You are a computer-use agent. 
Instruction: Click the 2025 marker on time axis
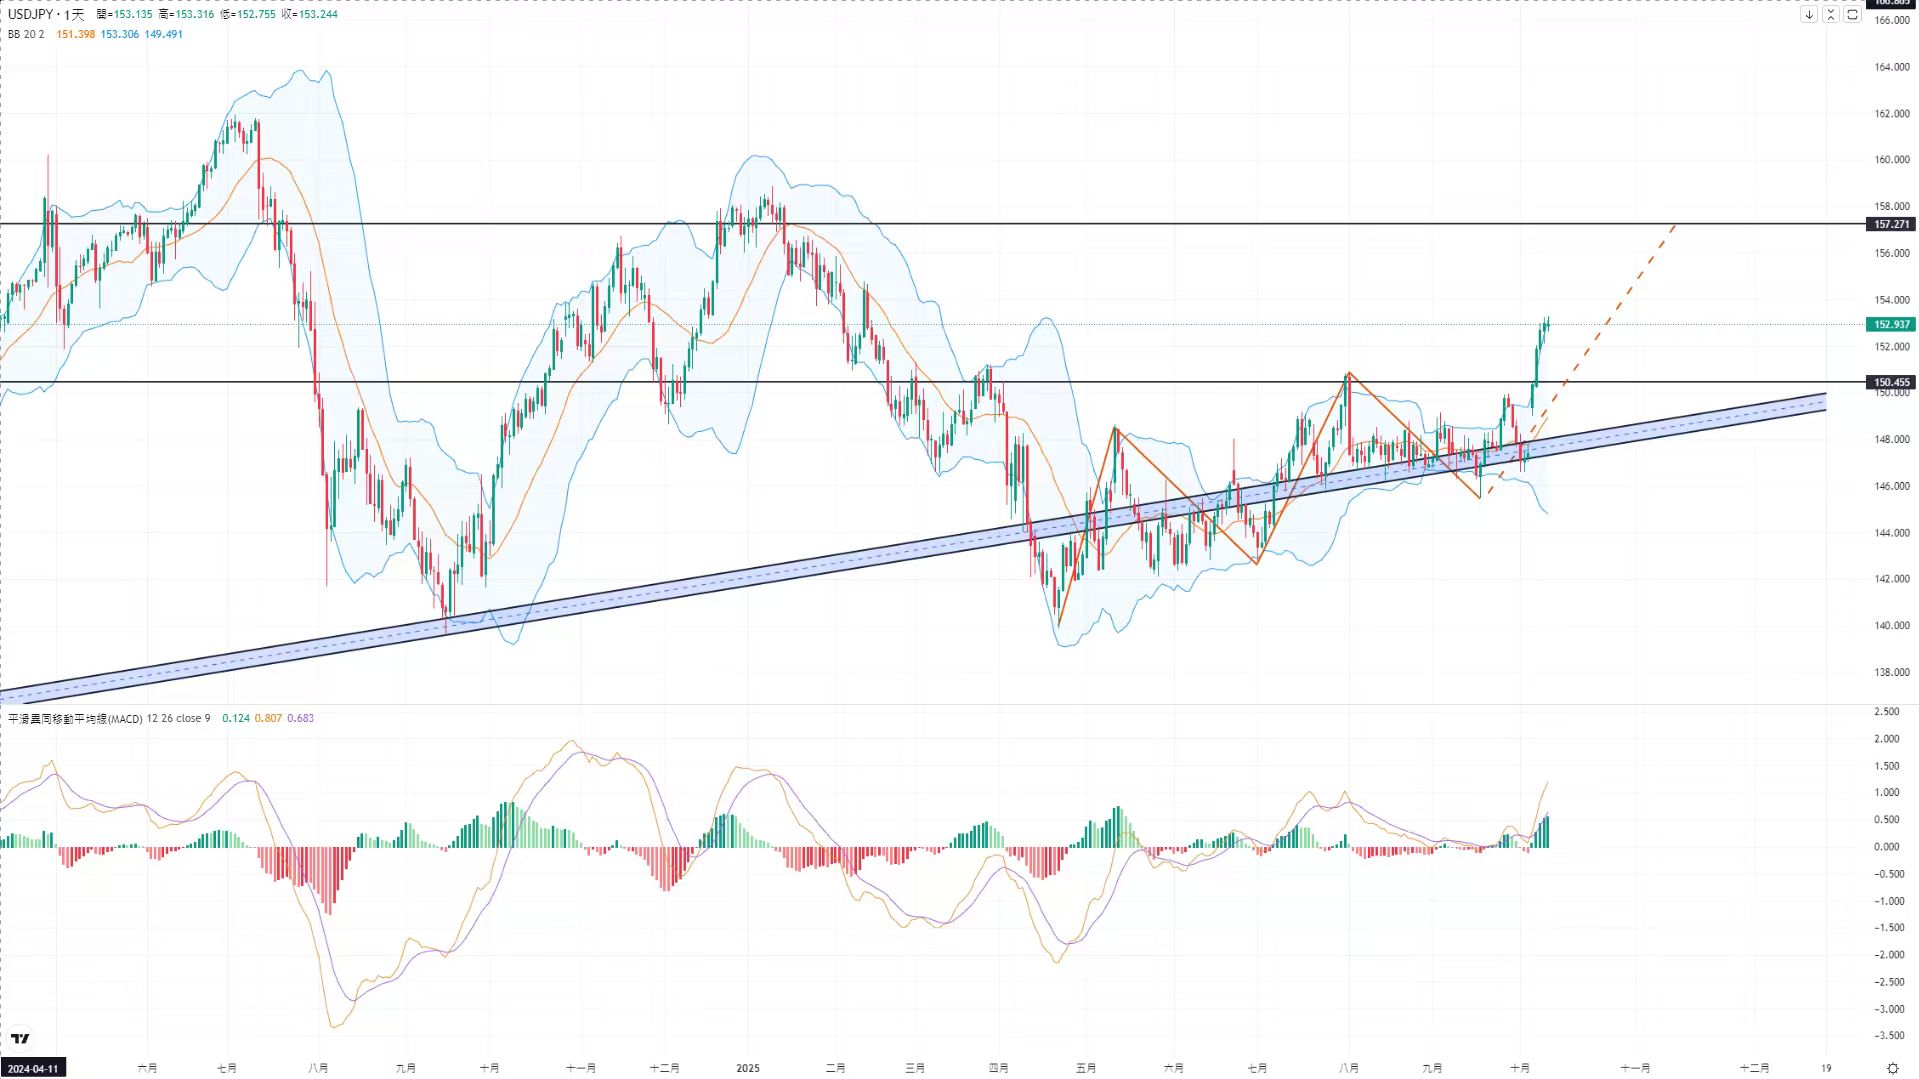click(x=748, y=1068)
